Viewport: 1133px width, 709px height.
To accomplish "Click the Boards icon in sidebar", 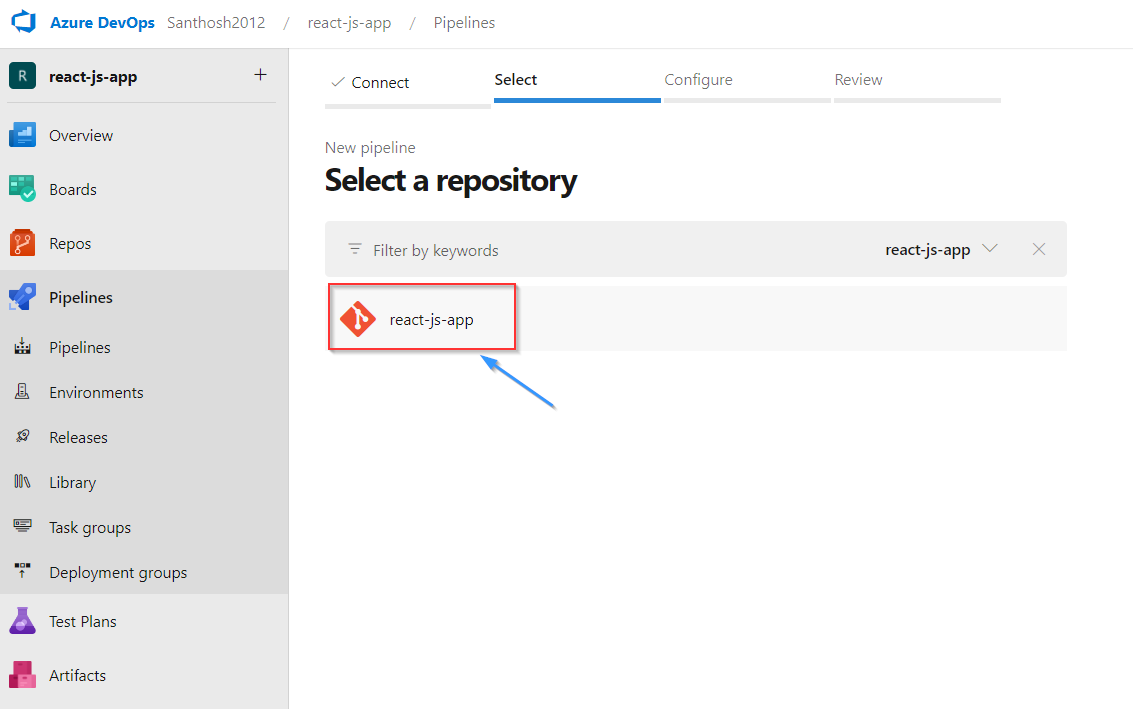I will click(x=22, y=189).
